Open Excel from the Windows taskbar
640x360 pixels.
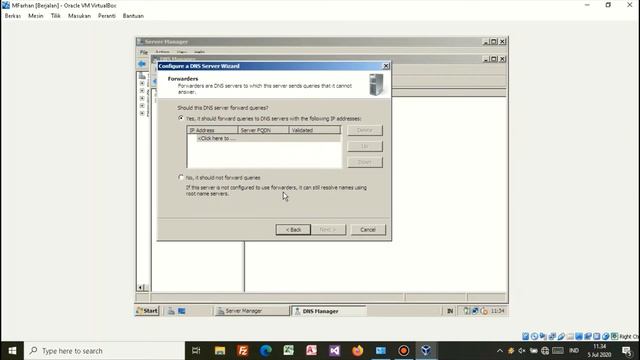tap(289, 351)
